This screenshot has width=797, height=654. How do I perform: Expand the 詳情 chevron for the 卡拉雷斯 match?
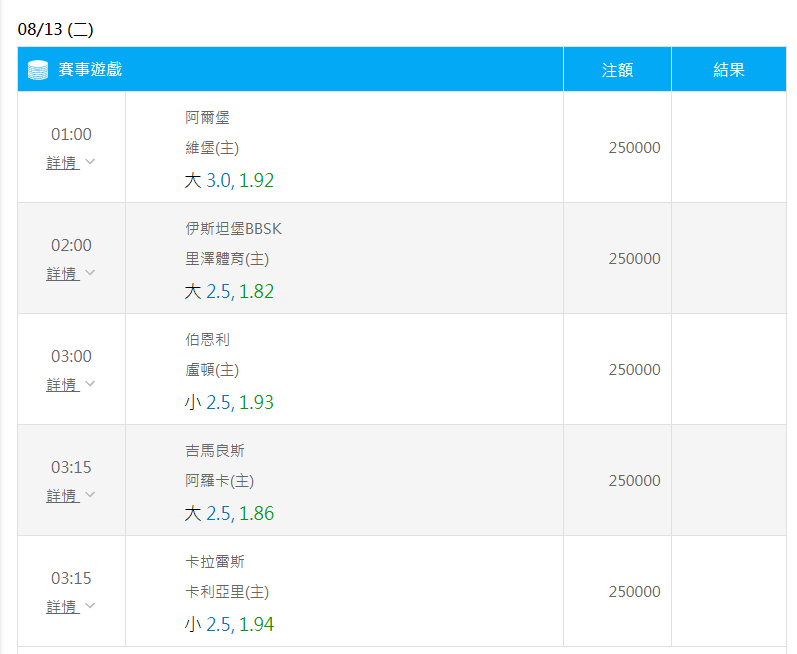90,605
